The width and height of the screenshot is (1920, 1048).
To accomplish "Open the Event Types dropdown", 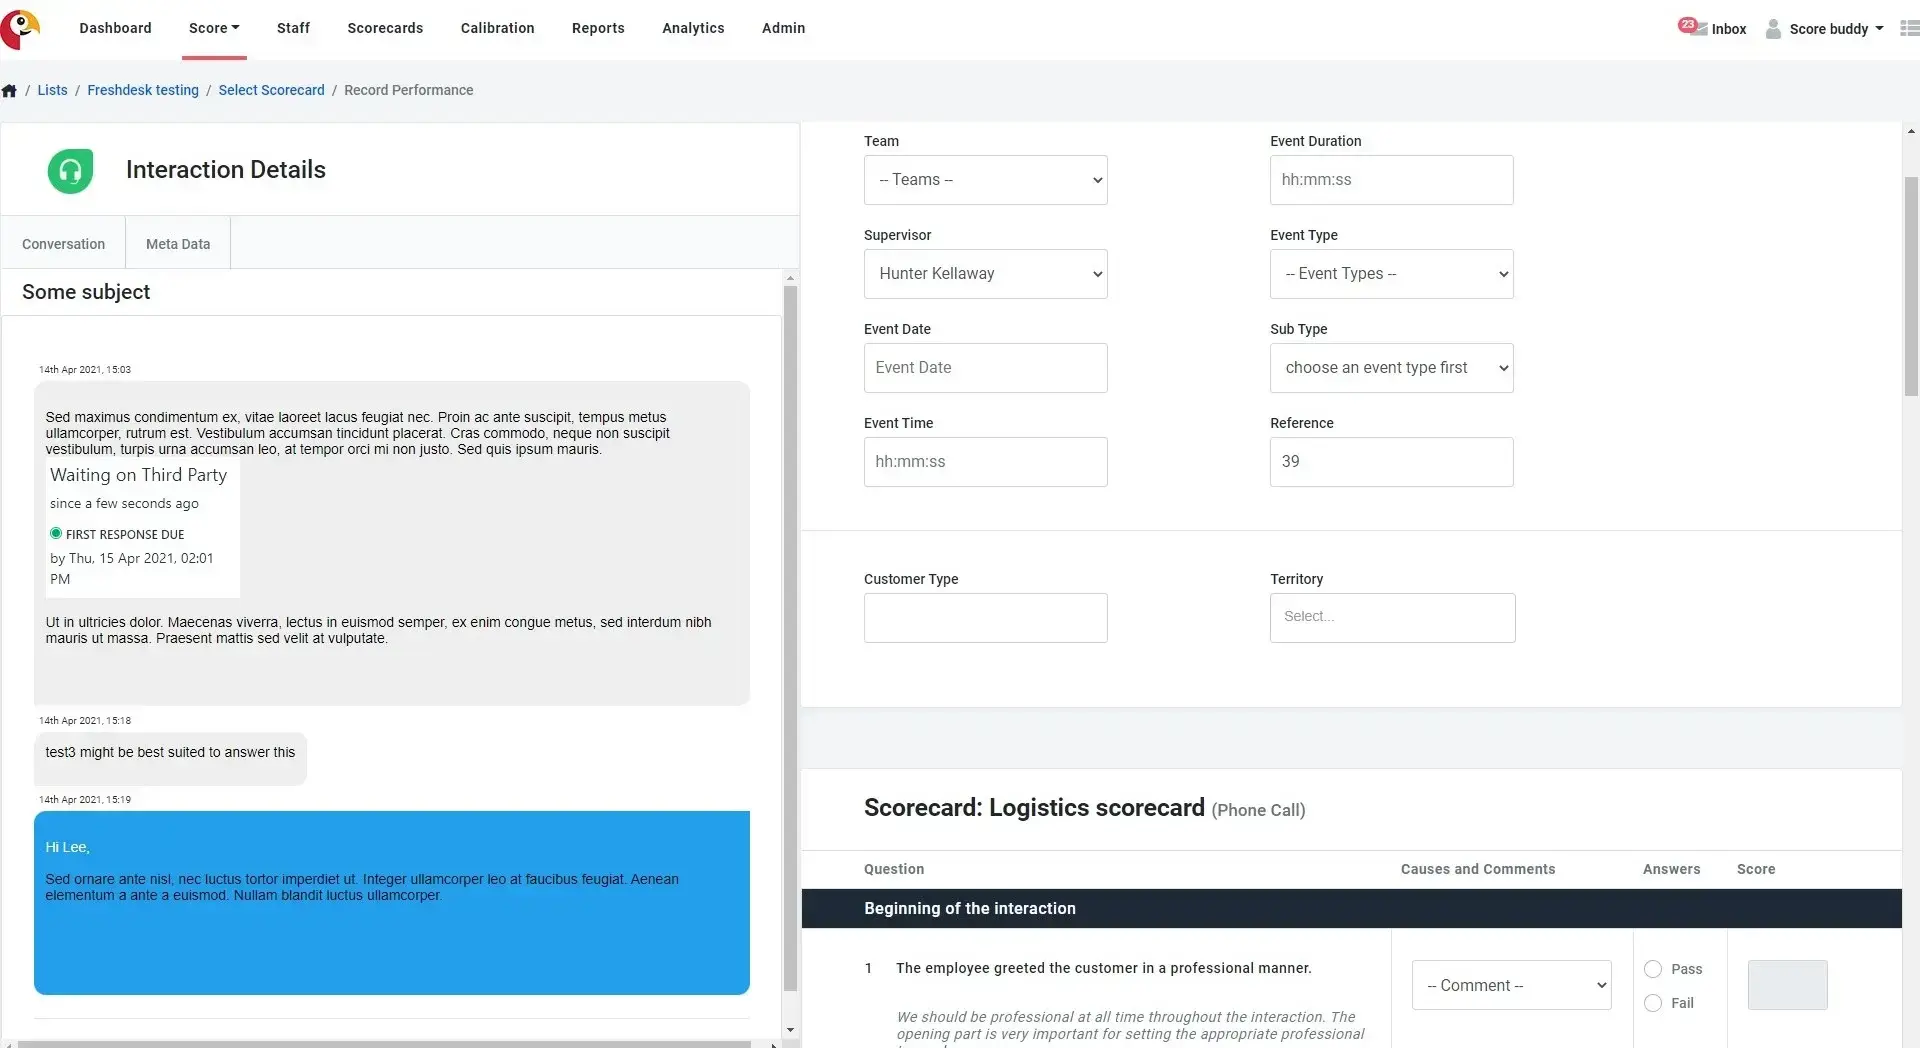I will click(1391, 274).
